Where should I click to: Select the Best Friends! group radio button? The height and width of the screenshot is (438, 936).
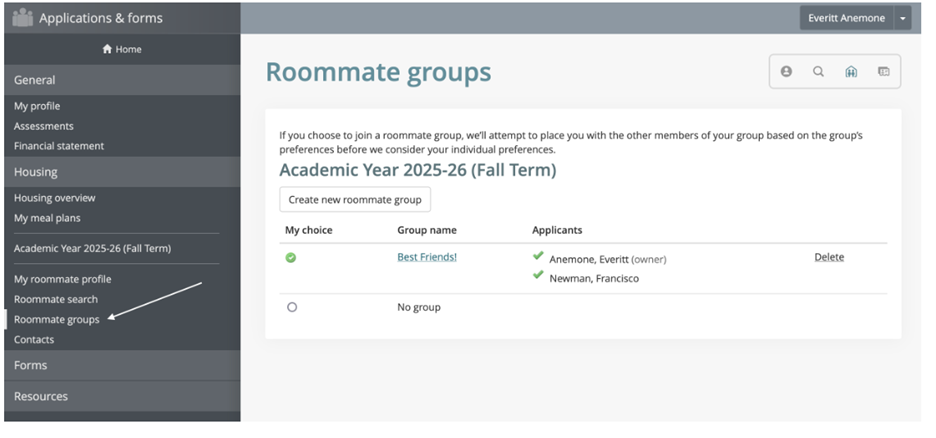tap(291, 258)
